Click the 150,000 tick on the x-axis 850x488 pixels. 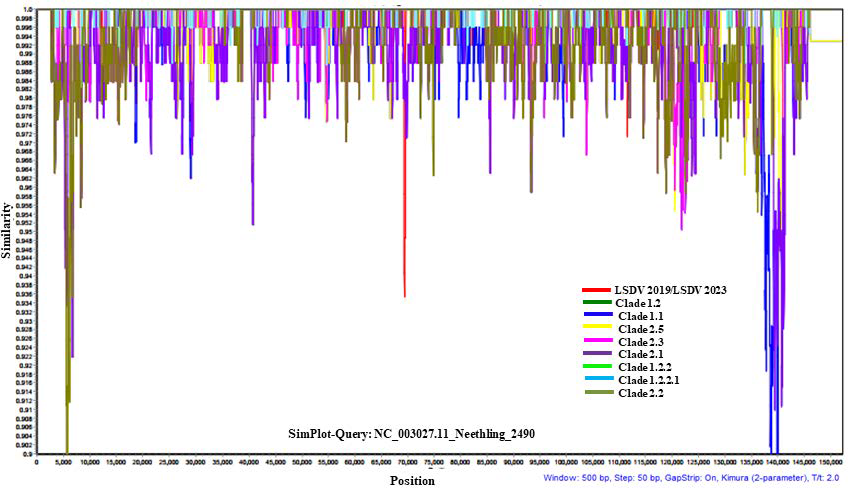coord(829,463)
